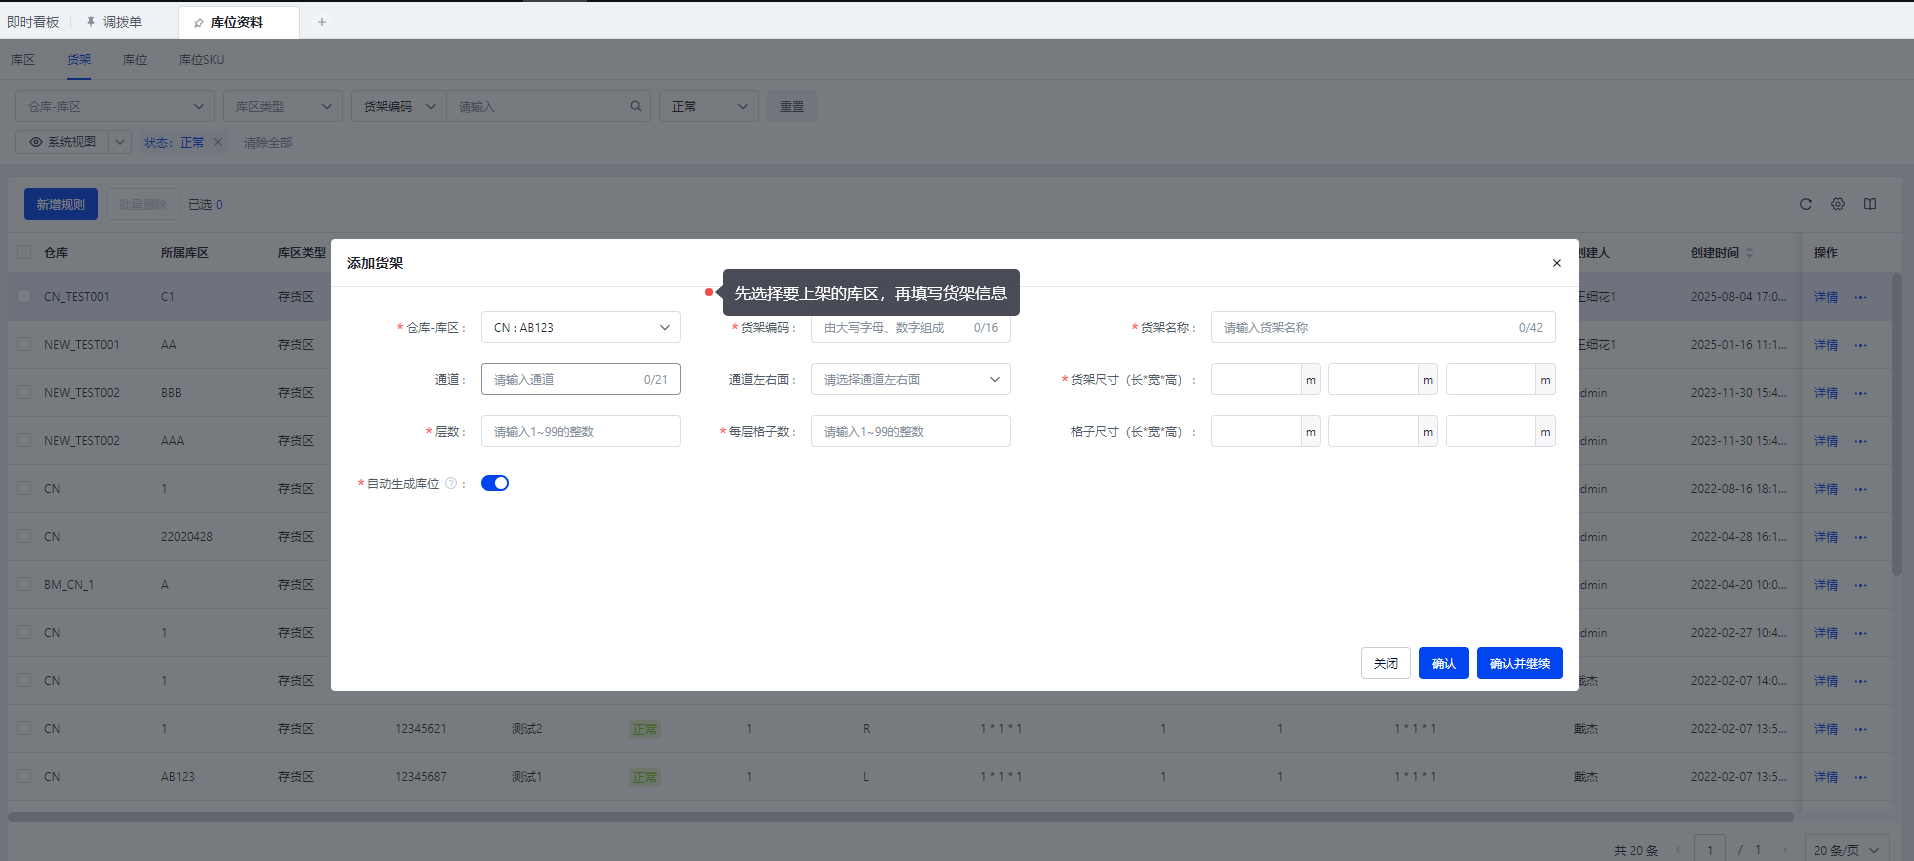
Task: Click the 每层格子数 input field
Action: coord(911,431)
